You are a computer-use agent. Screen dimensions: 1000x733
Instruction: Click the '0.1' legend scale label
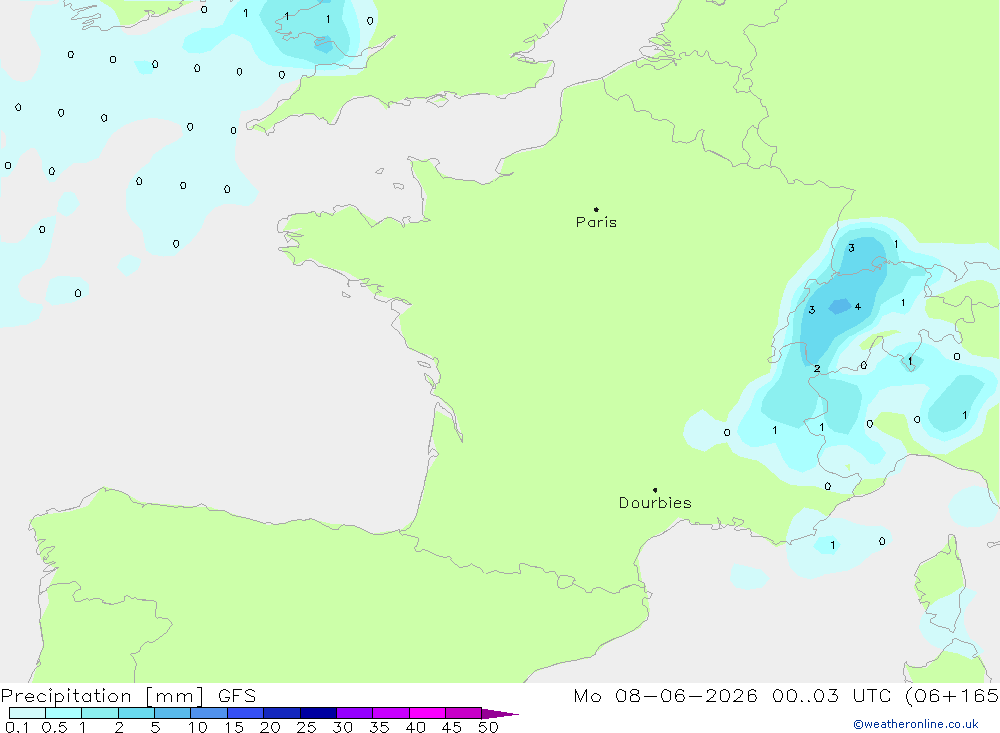17,727
